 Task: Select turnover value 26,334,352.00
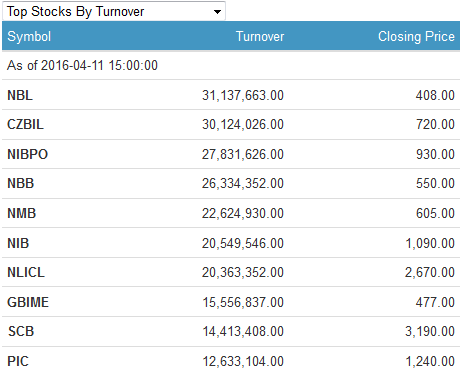243,184
